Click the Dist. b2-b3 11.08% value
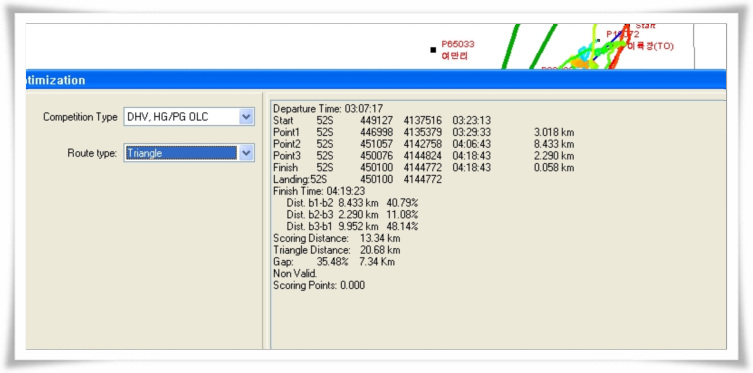 tap(402, 215)
